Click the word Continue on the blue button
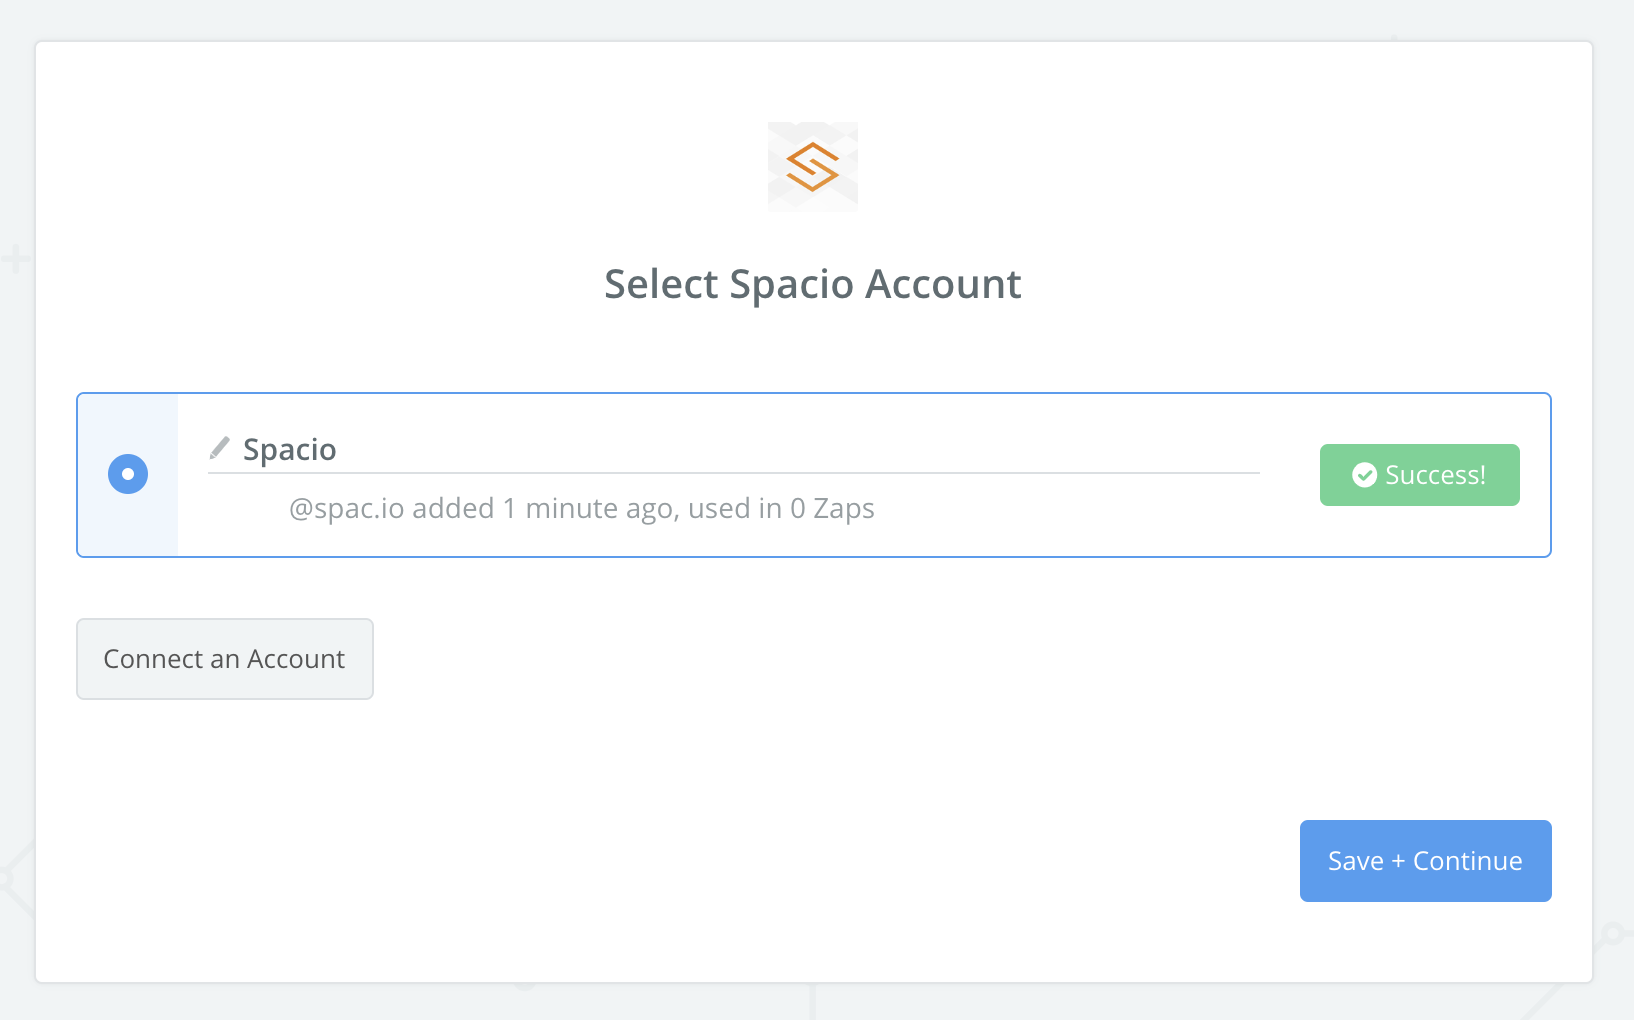This screenshot has width=1634, height=1020. (x=1467, y=861)
